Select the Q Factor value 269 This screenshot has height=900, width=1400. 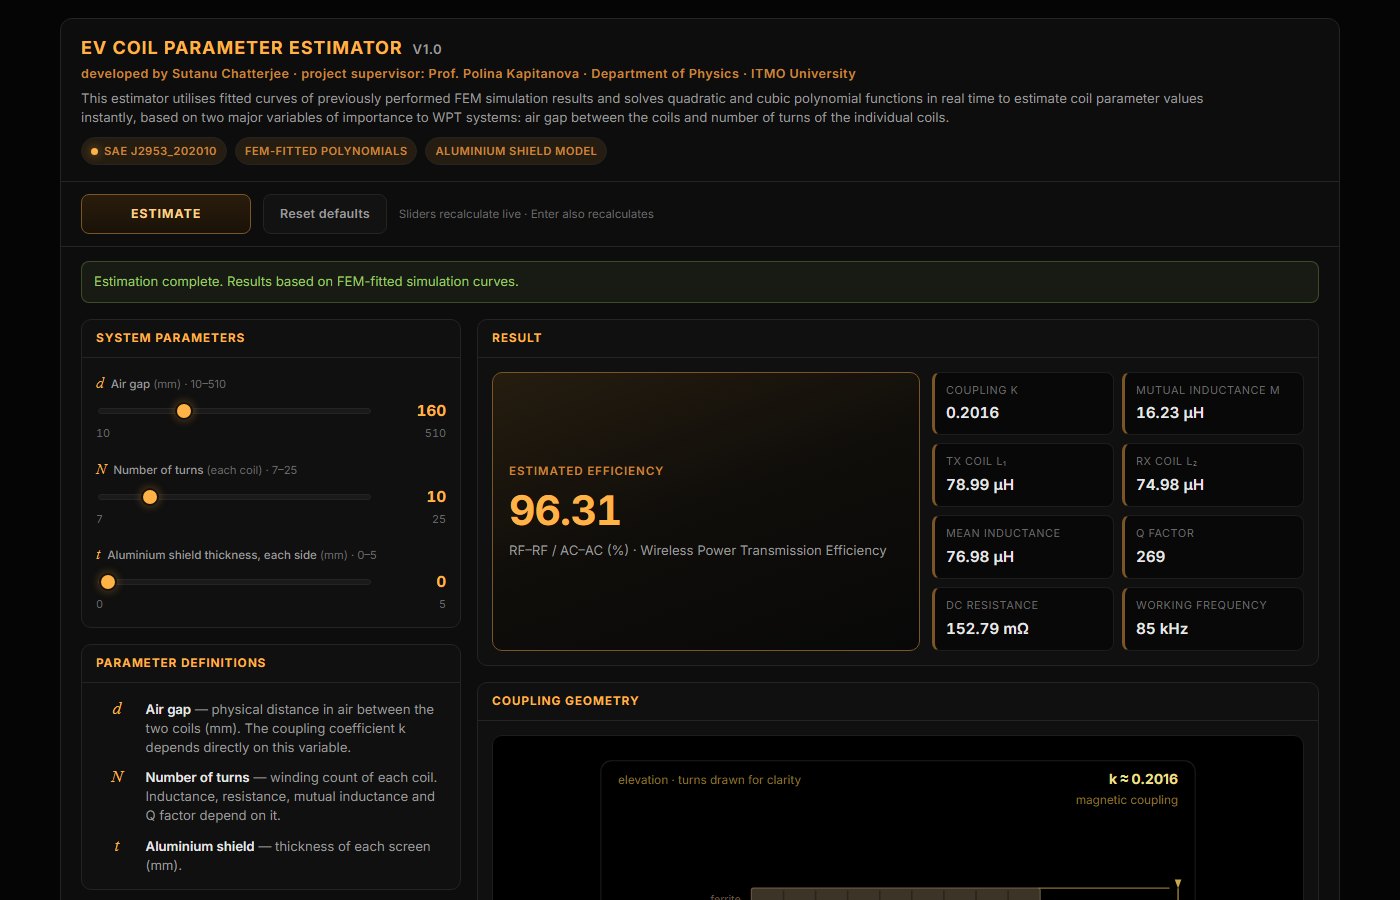[x=1151, y=557]
